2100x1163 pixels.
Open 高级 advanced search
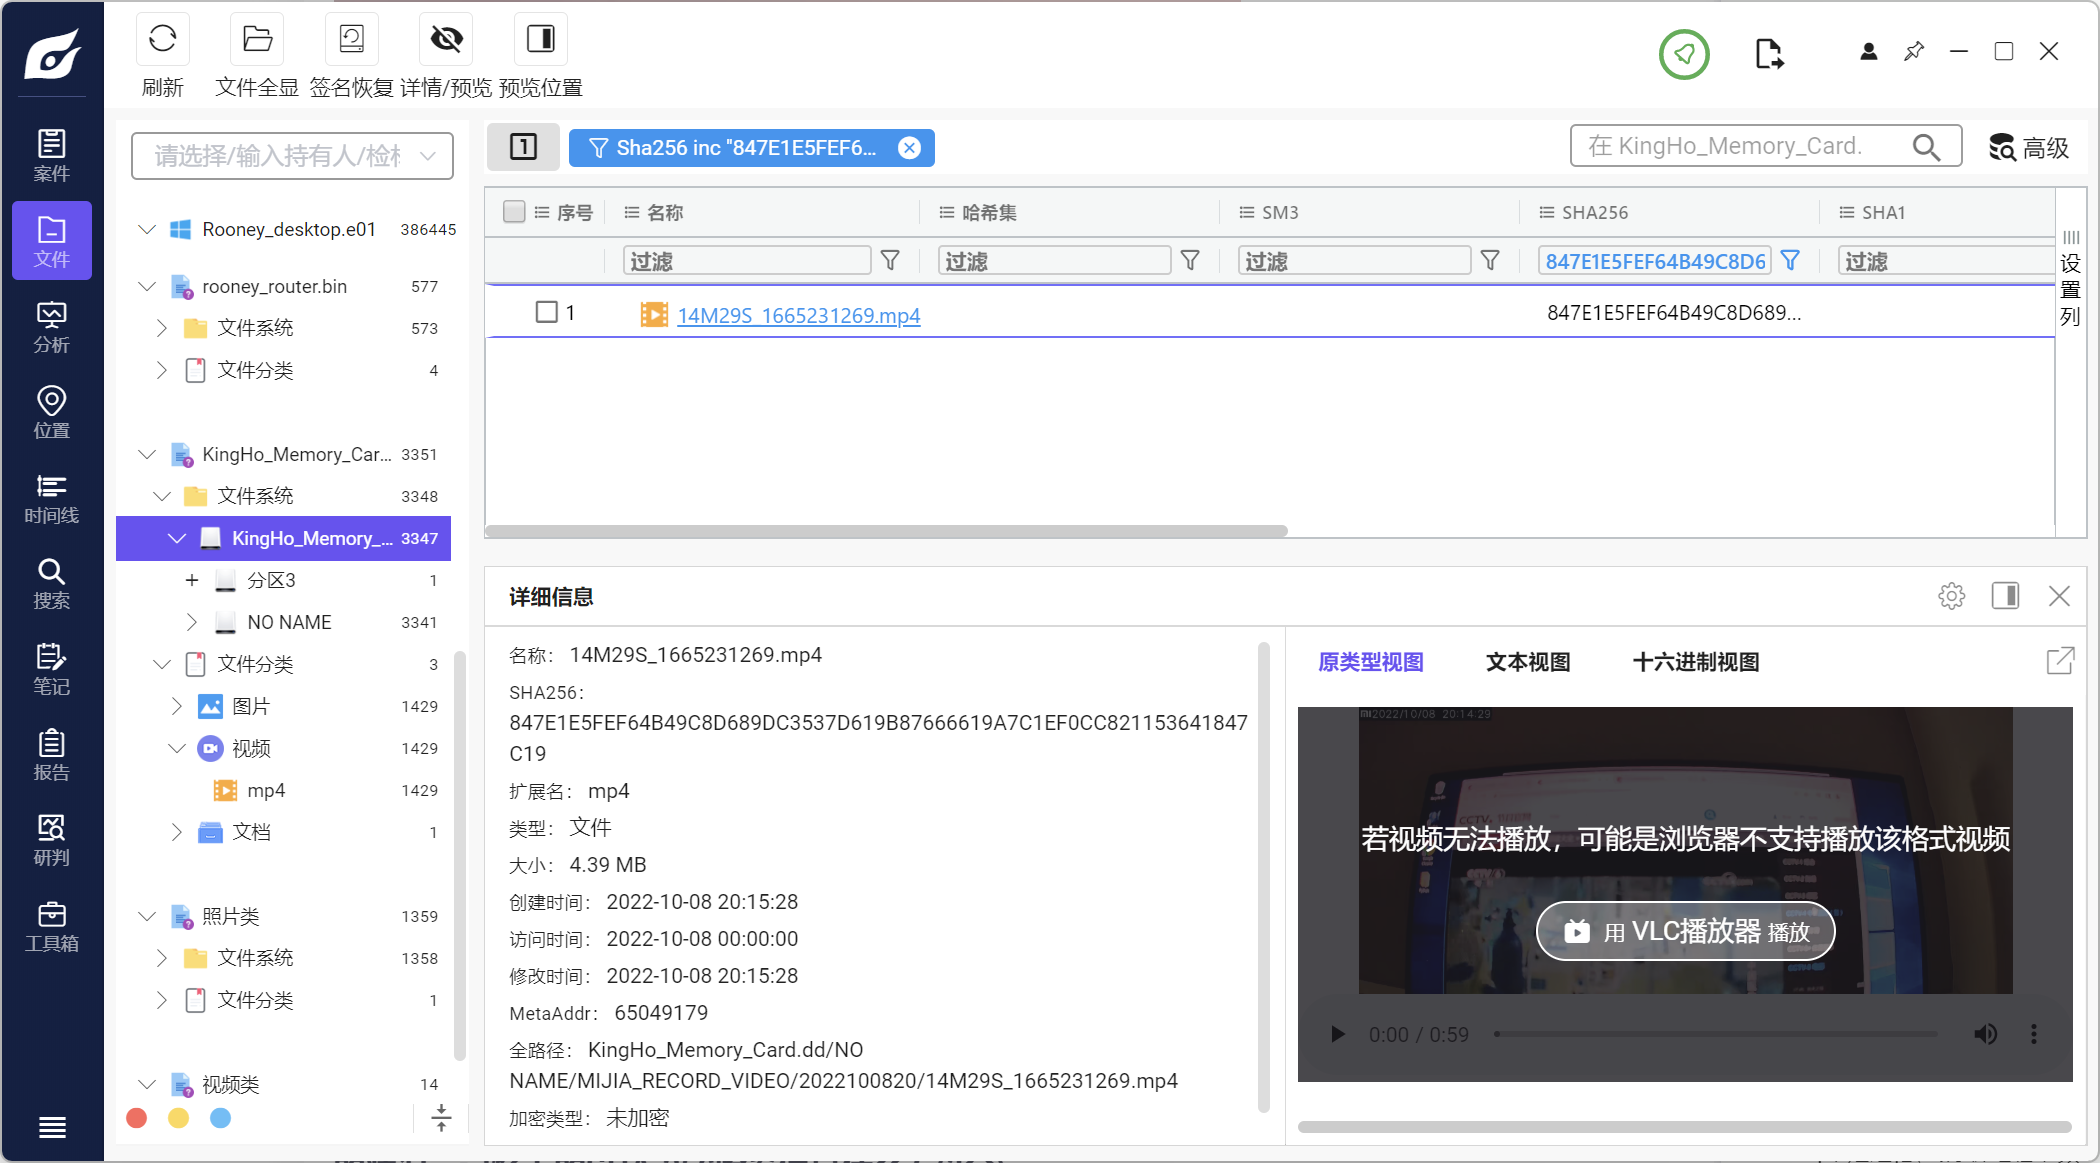(2028, 148)
